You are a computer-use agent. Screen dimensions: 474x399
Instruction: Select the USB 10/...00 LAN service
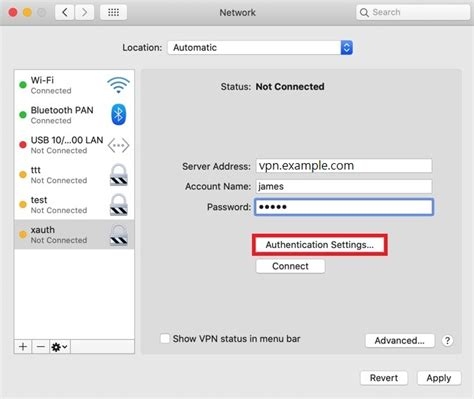coord(74,145)
